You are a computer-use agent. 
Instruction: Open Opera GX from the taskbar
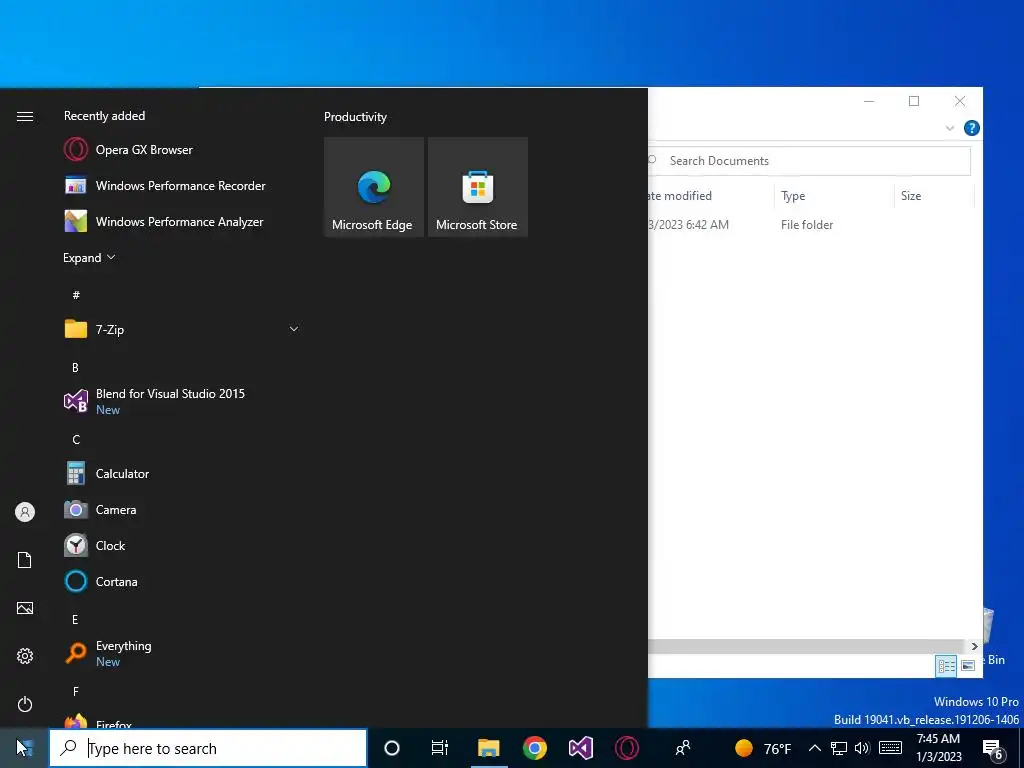(627, 748)
